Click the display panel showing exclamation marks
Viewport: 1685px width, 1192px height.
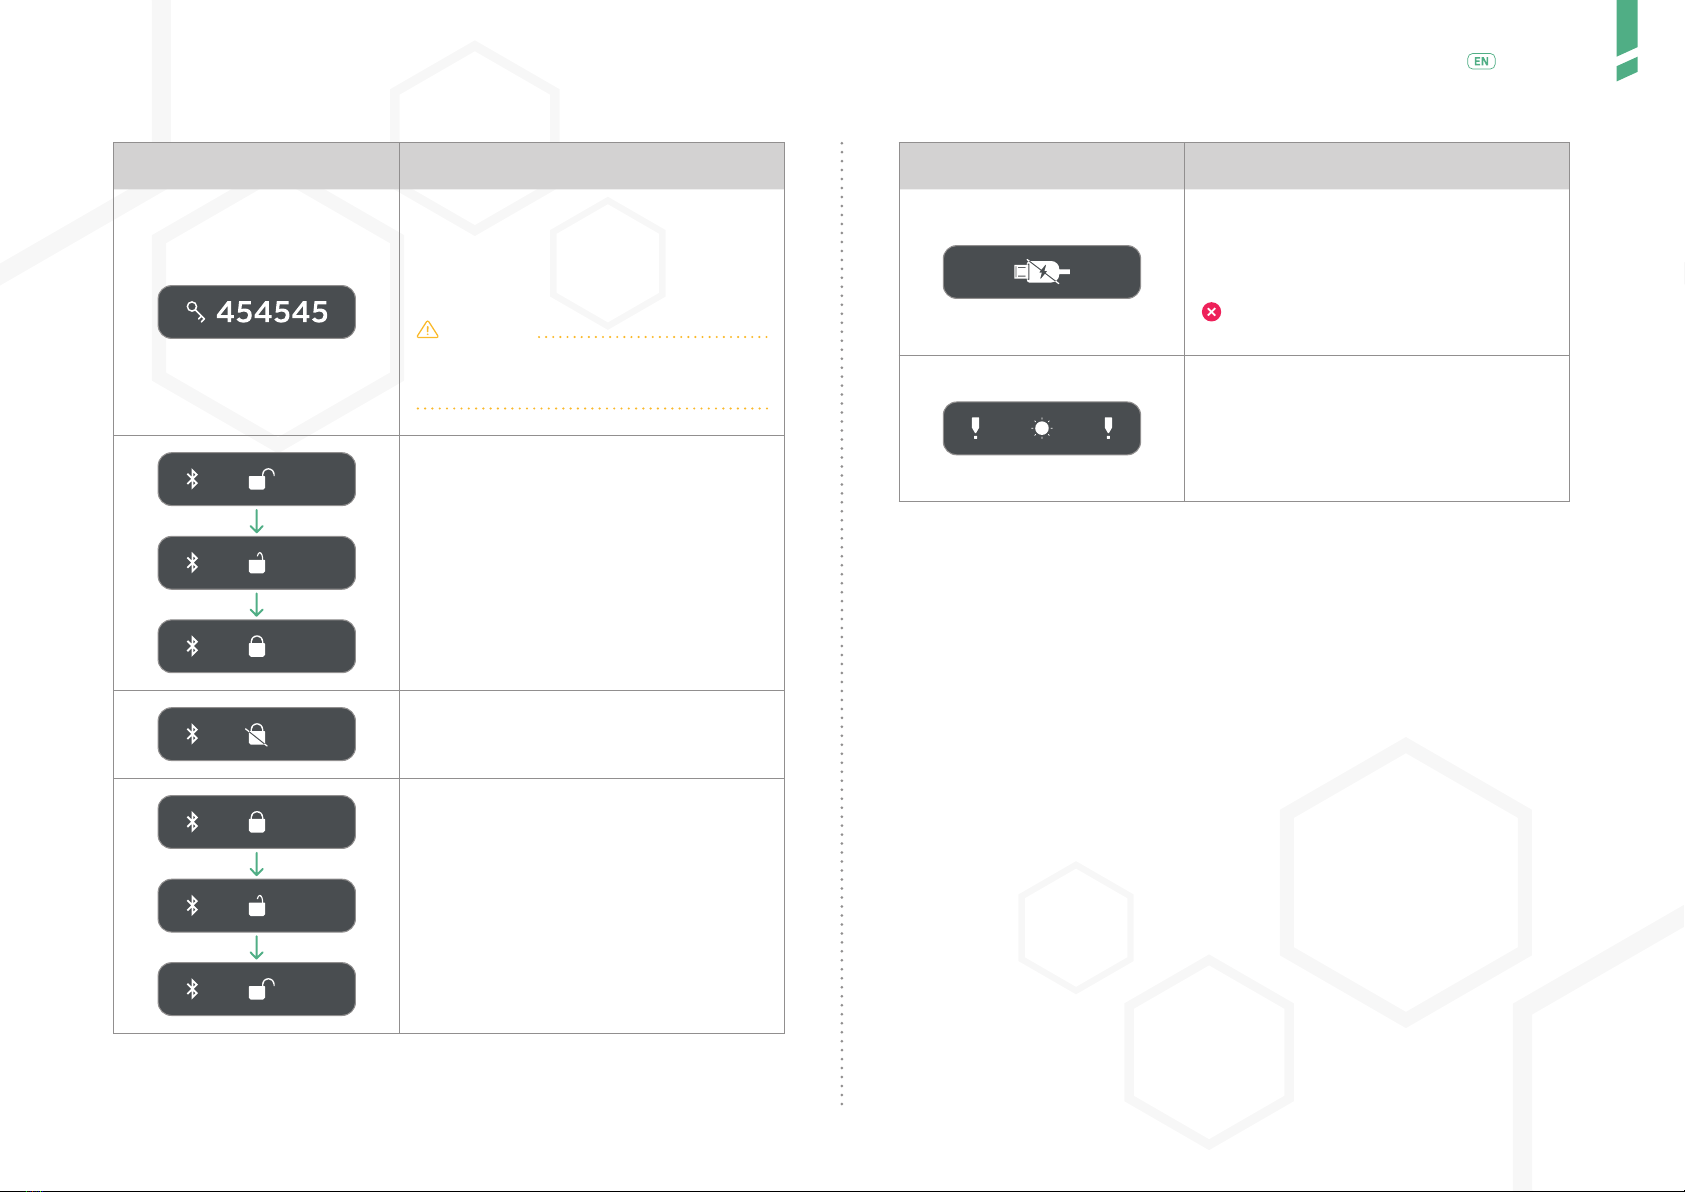1042,428
